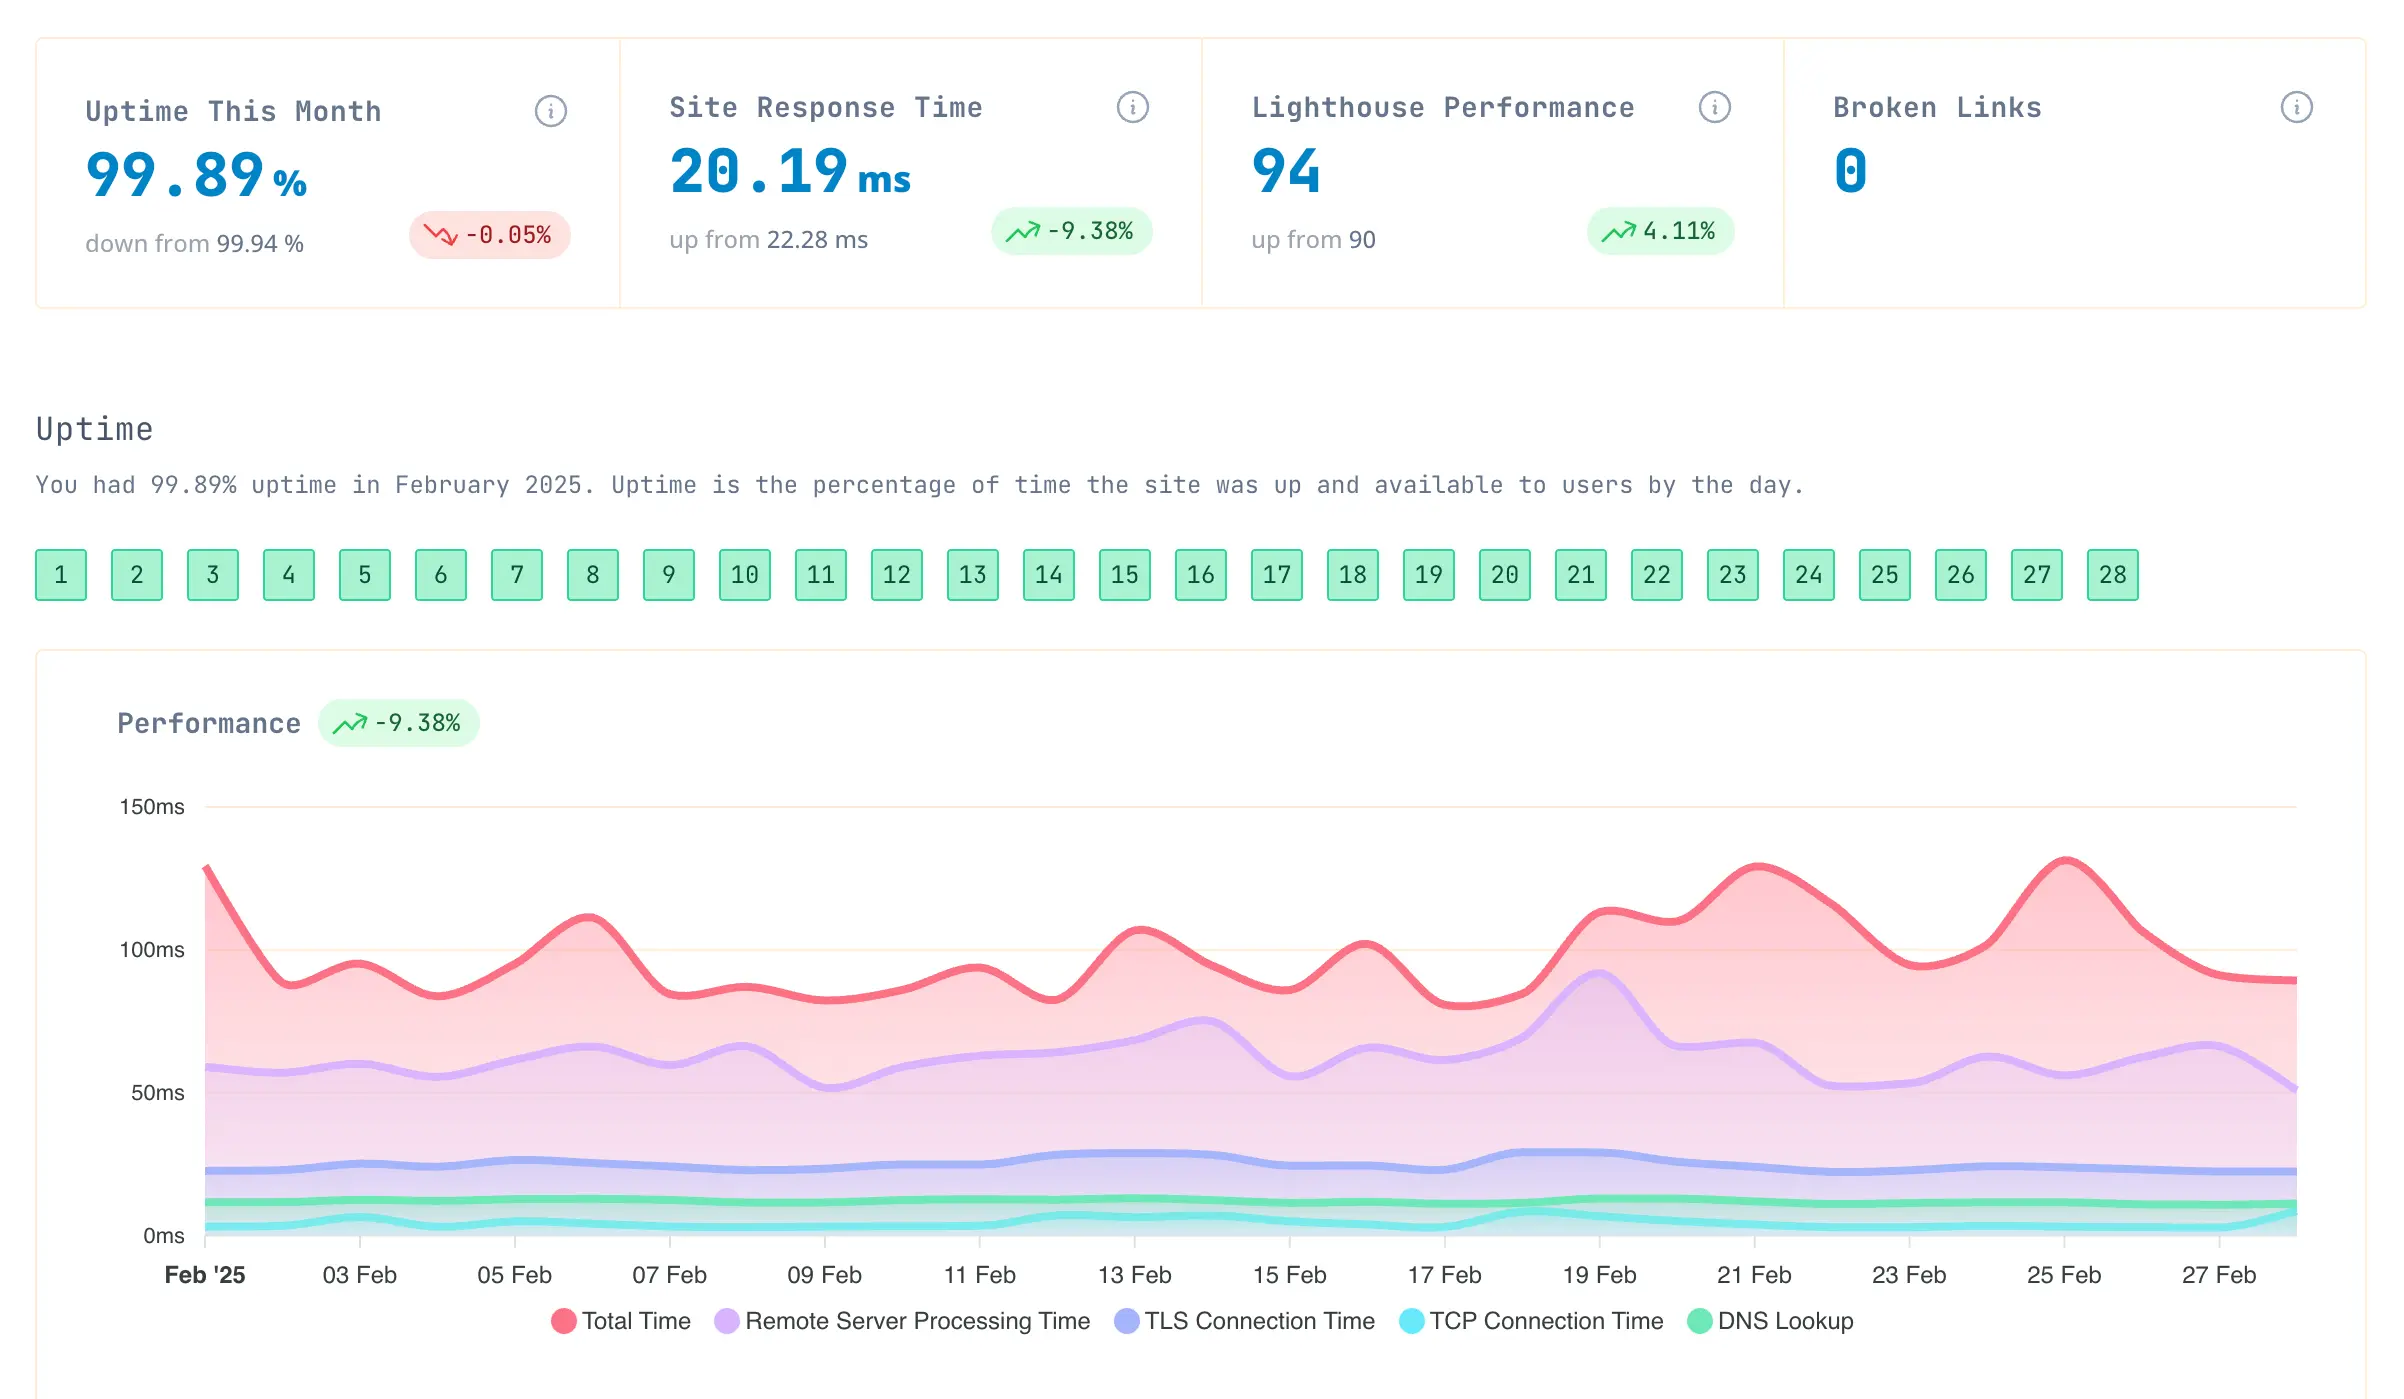The width and height of the screenshot is (2404, 1399).
Task: Select uptime day 27 box
Action: click(2037, 575)
